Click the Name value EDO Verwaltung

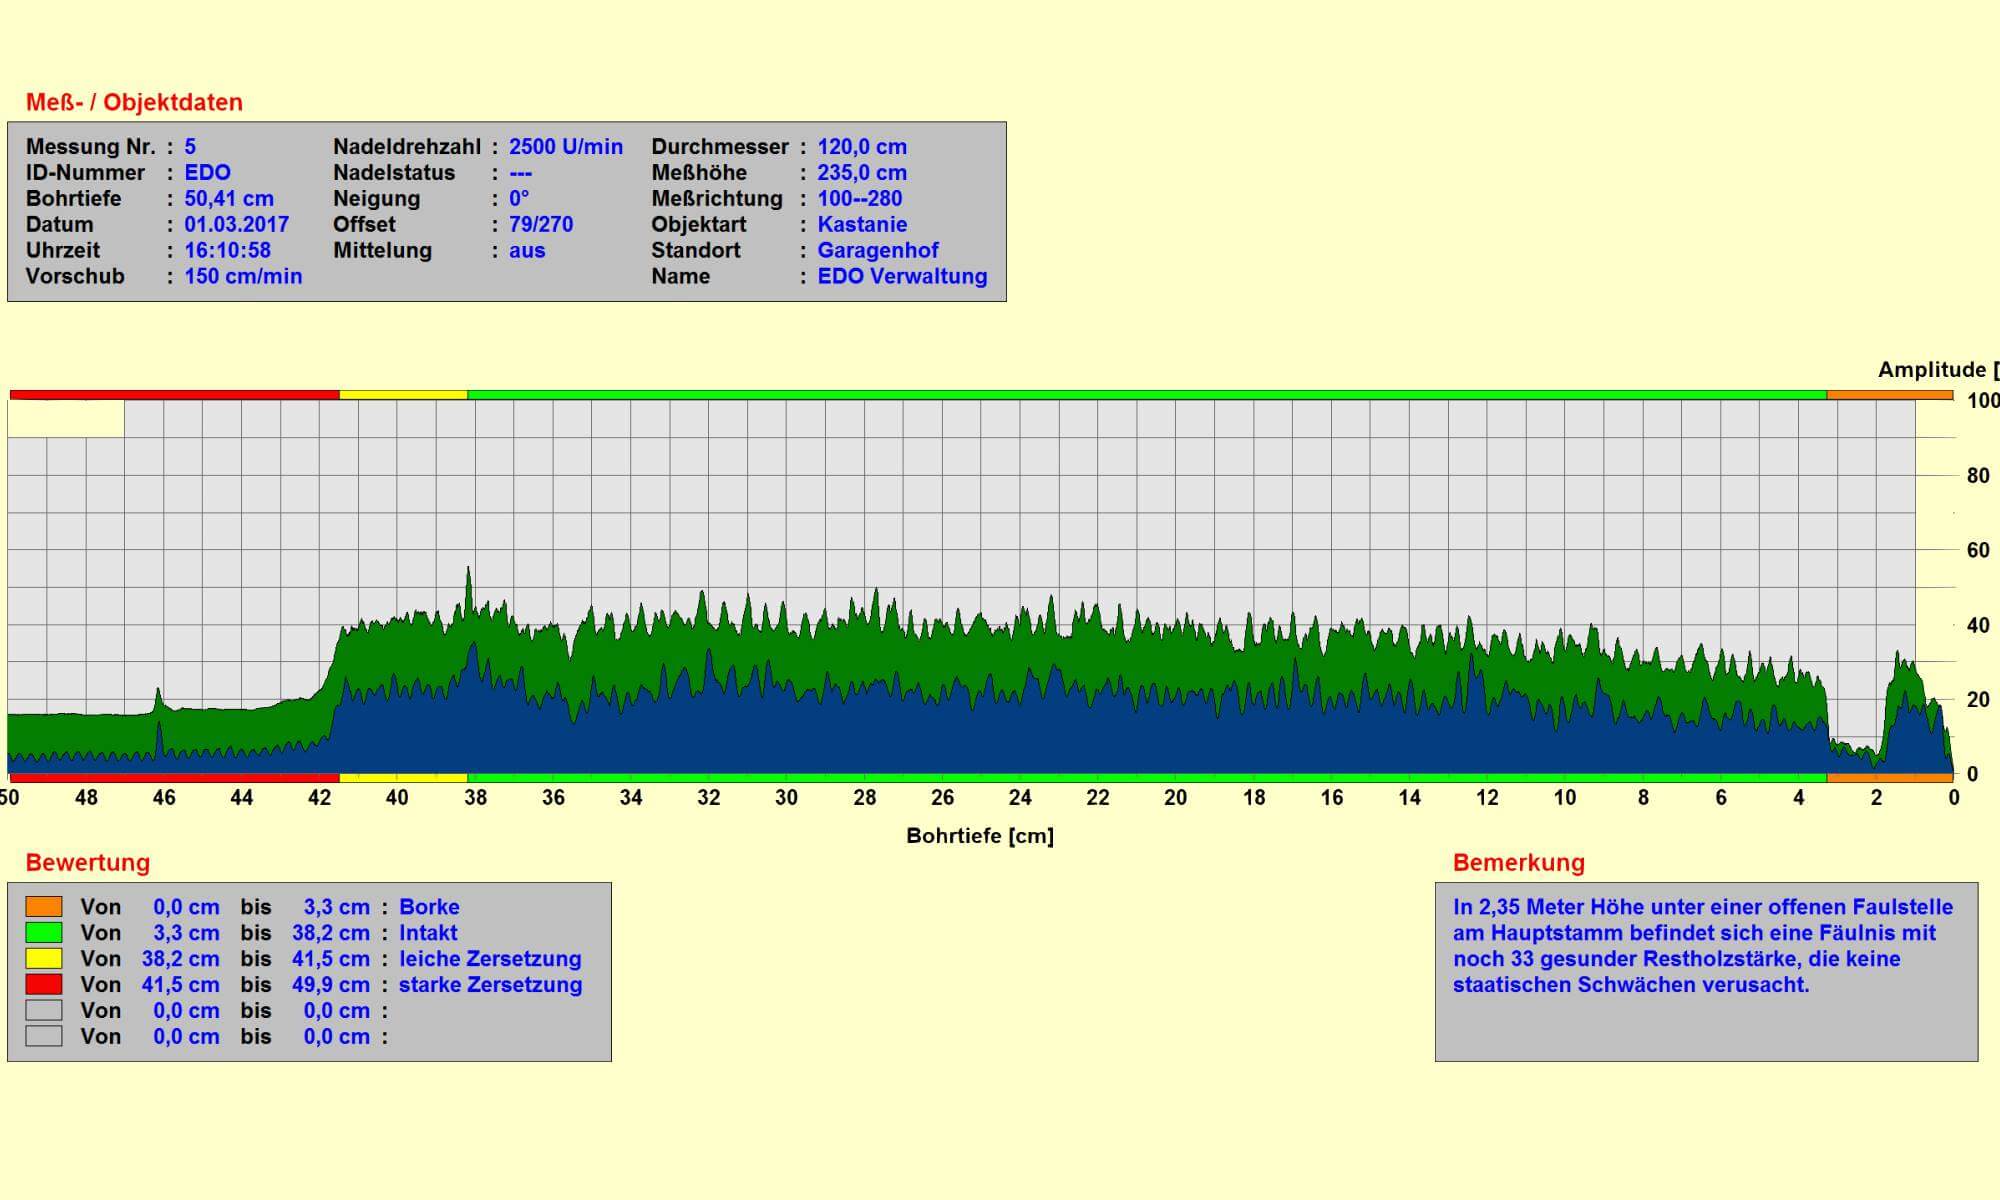click(x=902, y=277)
